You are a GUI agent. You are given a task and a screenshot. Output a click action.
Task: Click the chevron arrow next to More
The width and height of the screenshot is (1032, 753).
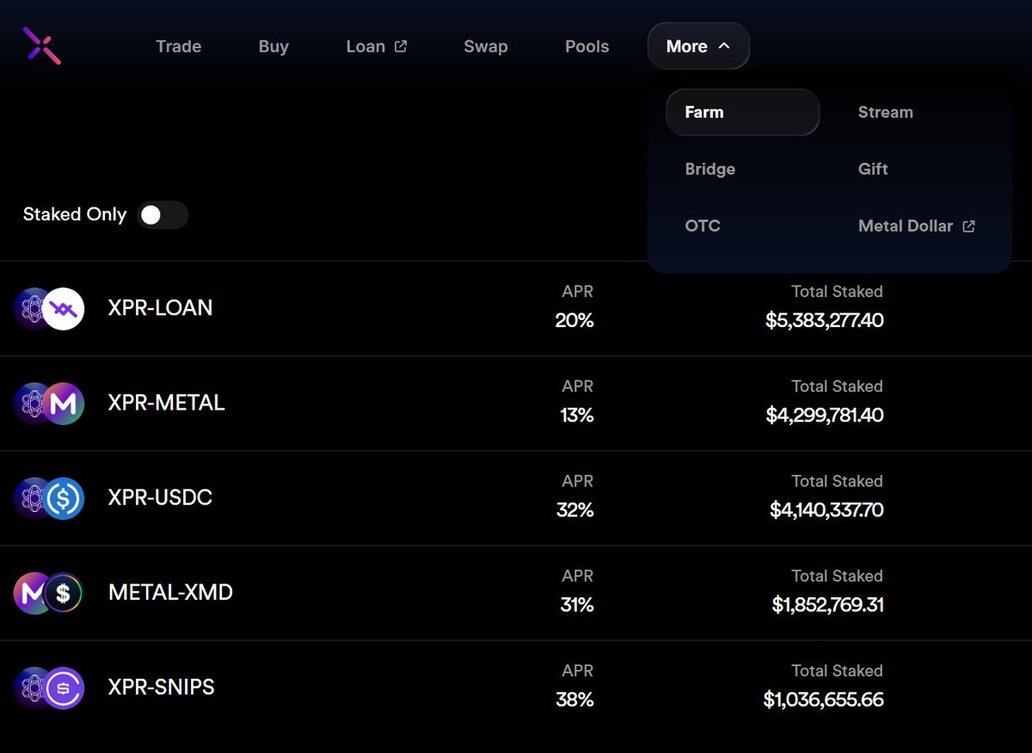point(724,46)
